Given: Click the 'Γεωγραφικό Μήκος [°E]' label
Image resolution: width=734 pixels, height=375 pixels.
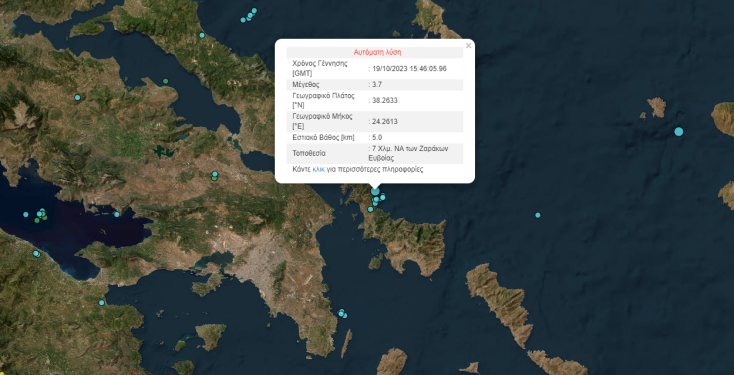Looking at the screenshot, I should (x=322, y=121).
